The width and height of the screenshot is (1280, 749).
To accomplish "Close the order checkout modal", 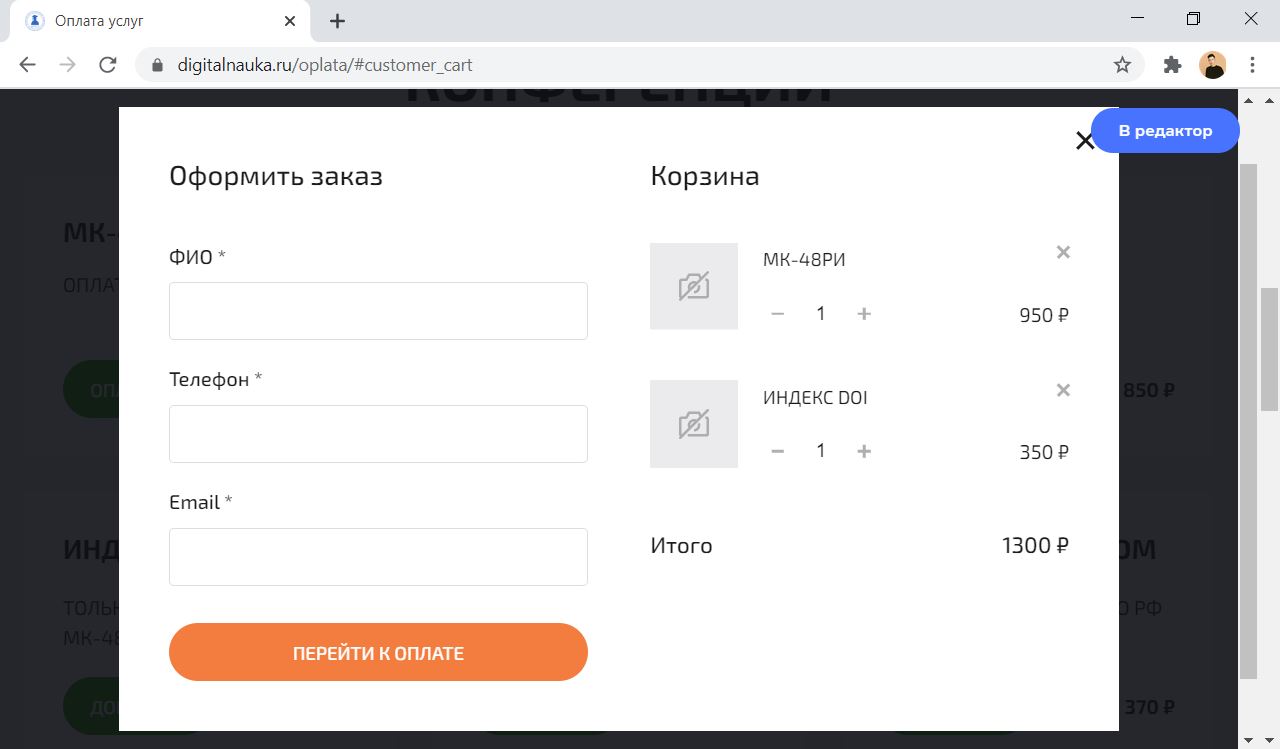I will pos(1084,141).
